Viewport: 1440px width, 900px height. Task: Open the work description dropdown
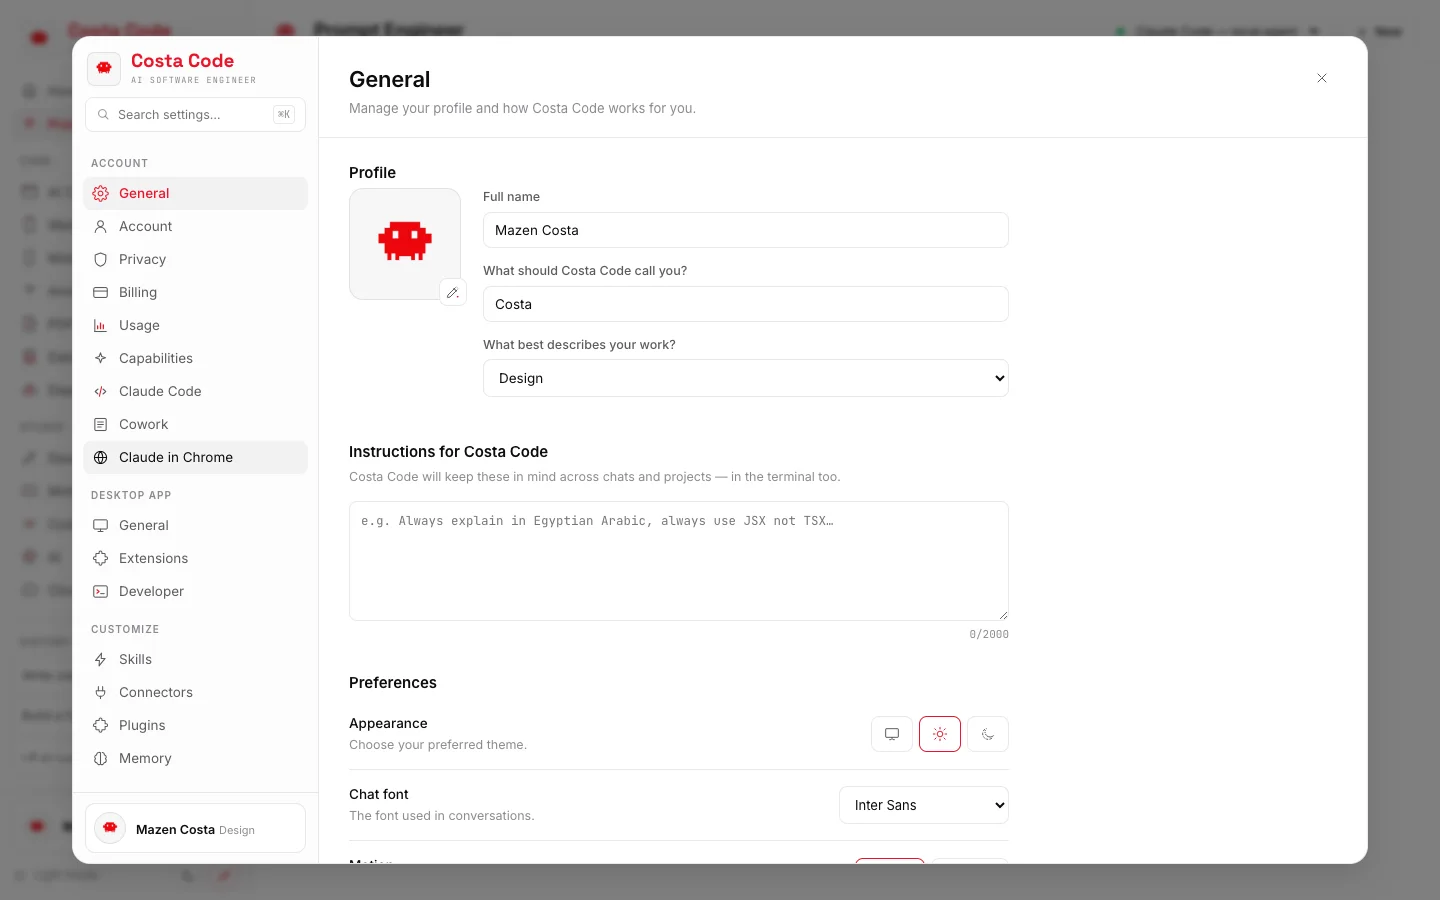click(x=746, y=378)
